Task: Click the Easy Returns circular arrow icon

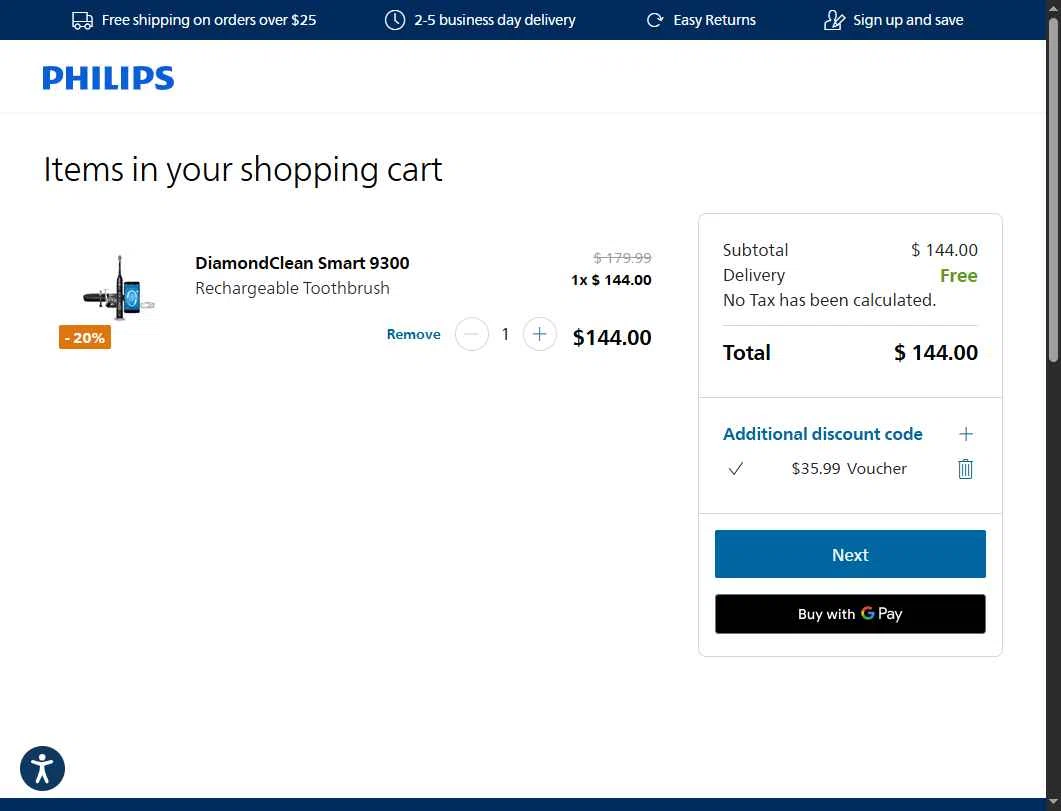Action: coord(654,20)
